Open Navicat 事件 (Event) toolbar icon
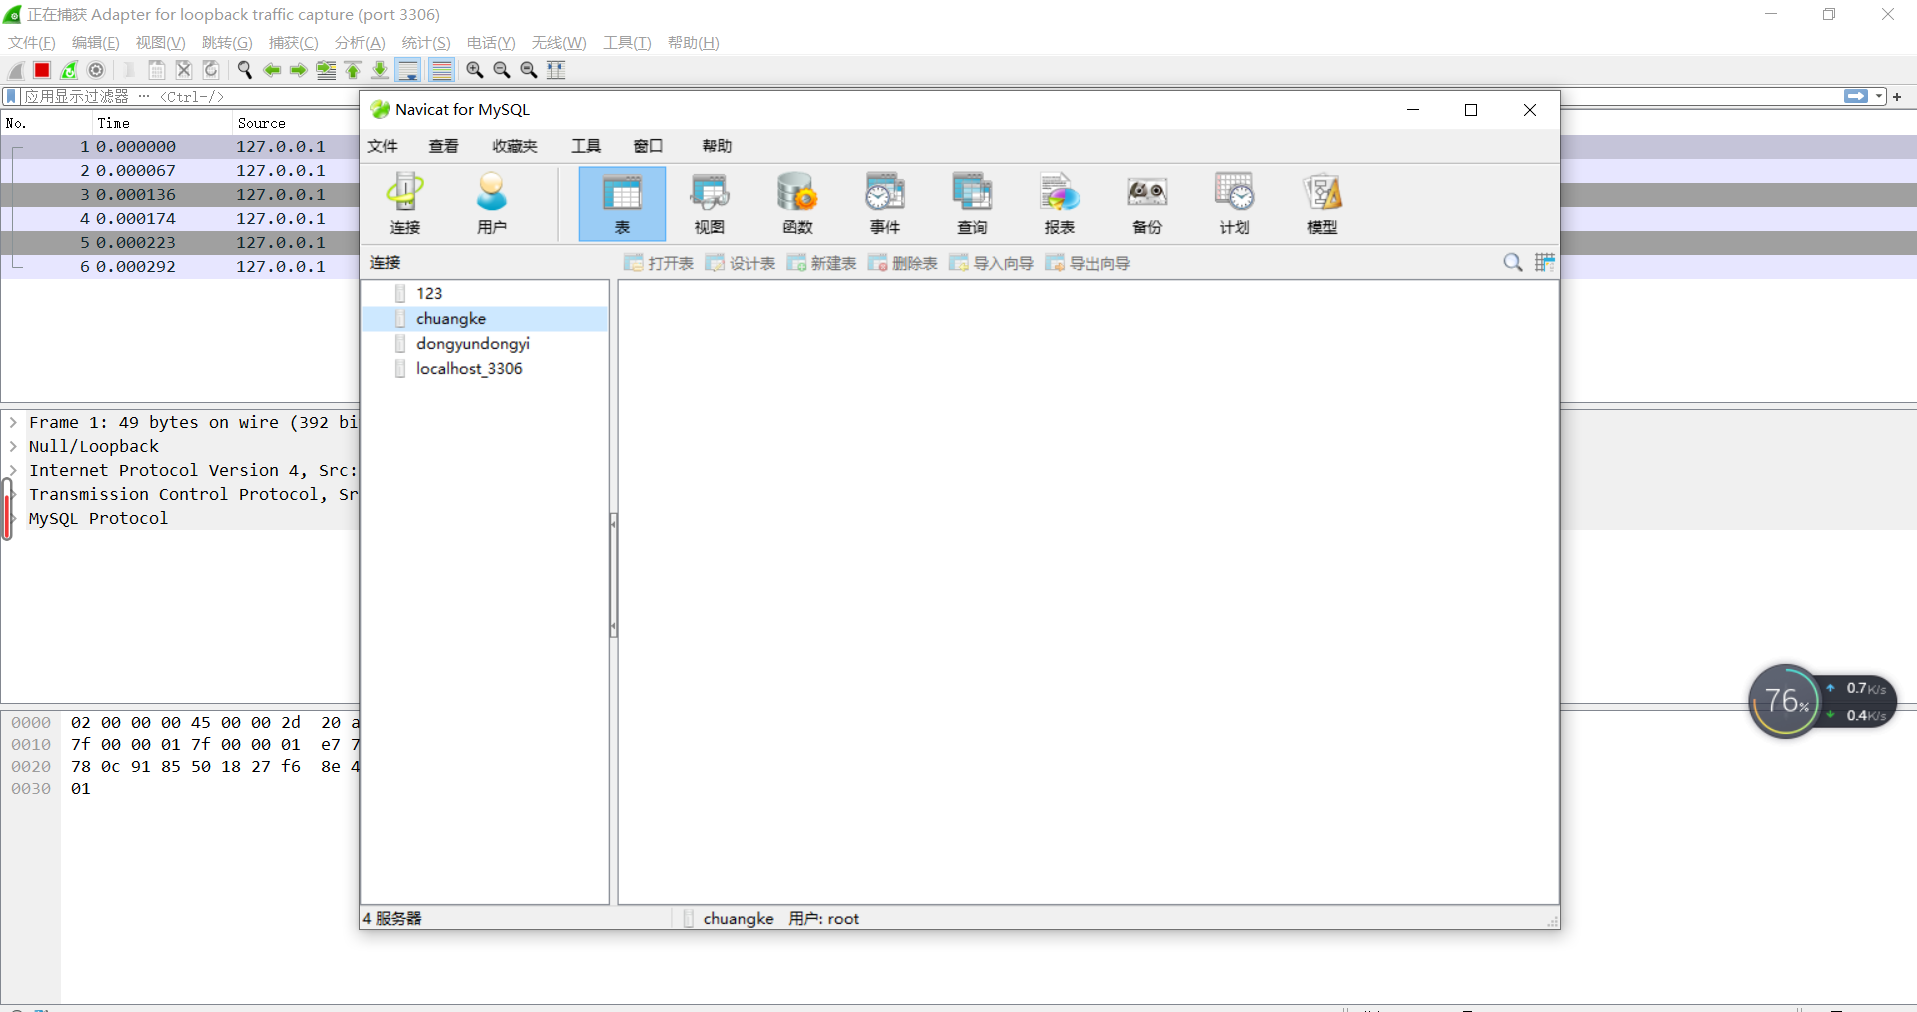1917x1012 pixels. [x=885, y=204]
